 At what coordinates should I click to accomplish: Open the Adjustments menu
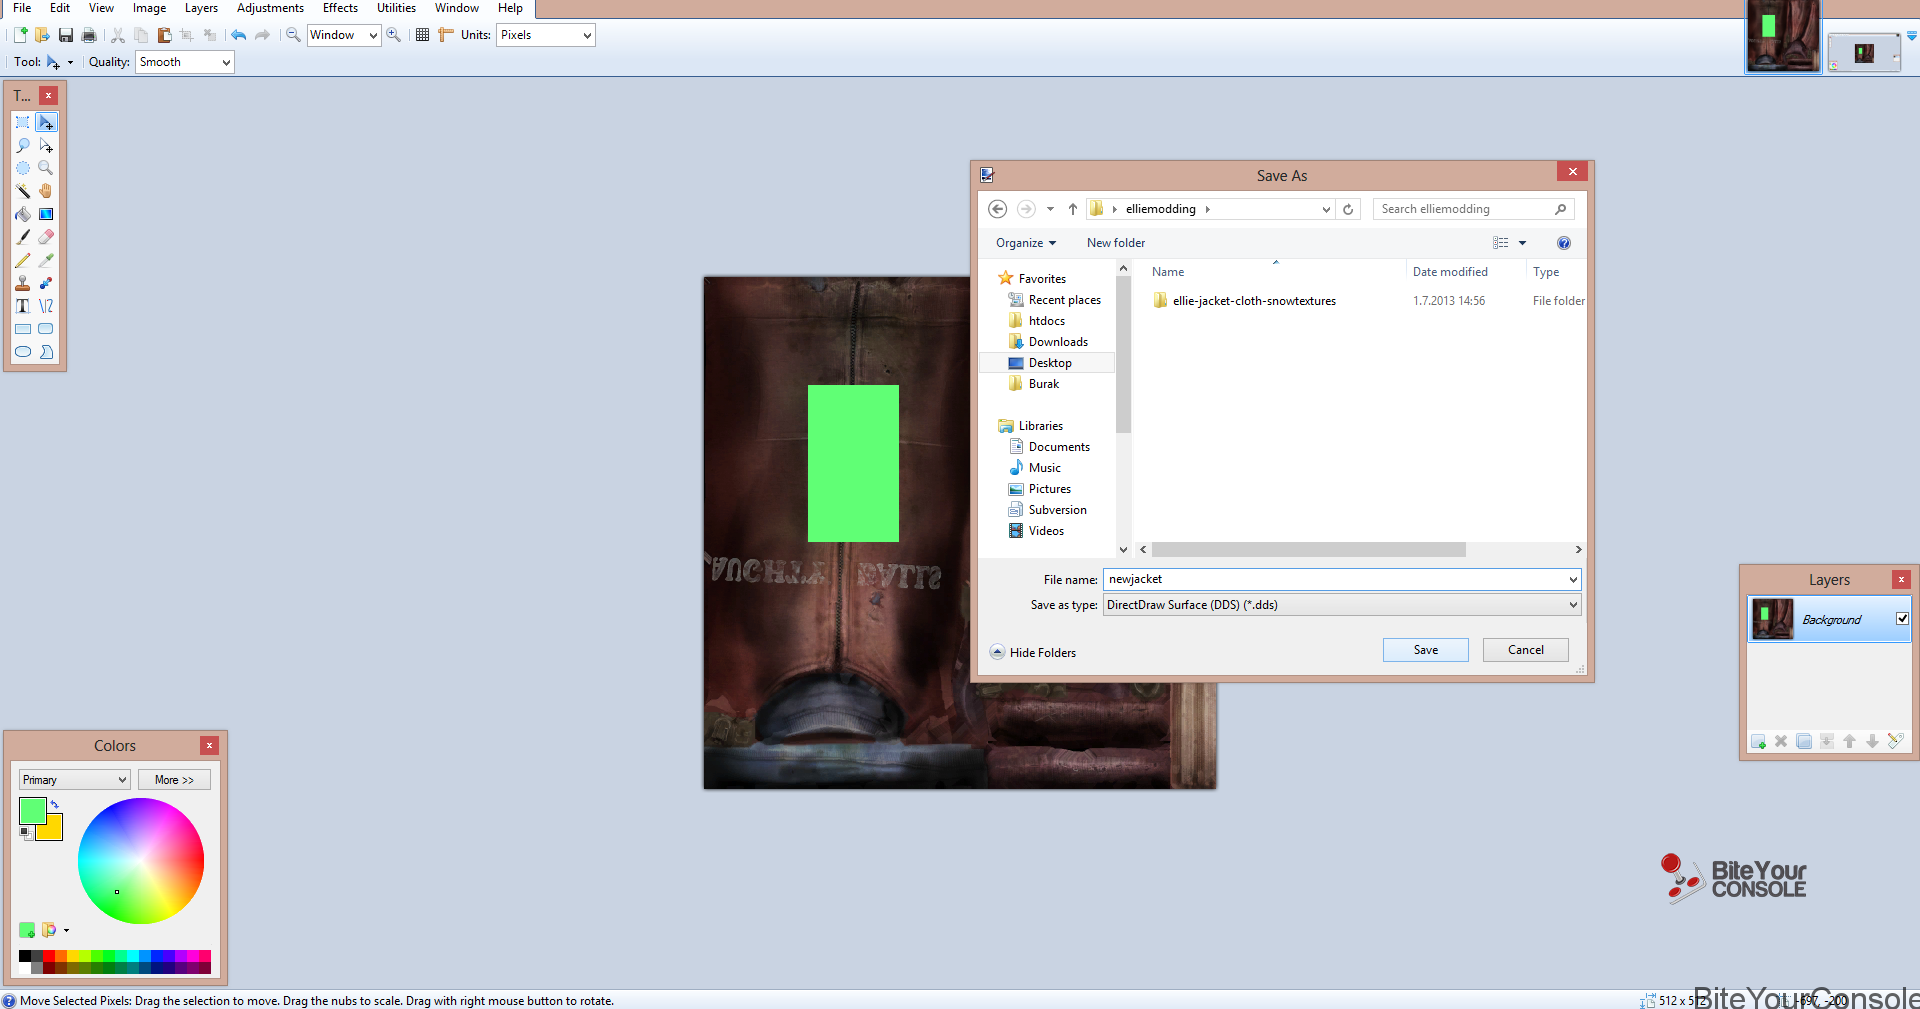[x=270, y=8]
